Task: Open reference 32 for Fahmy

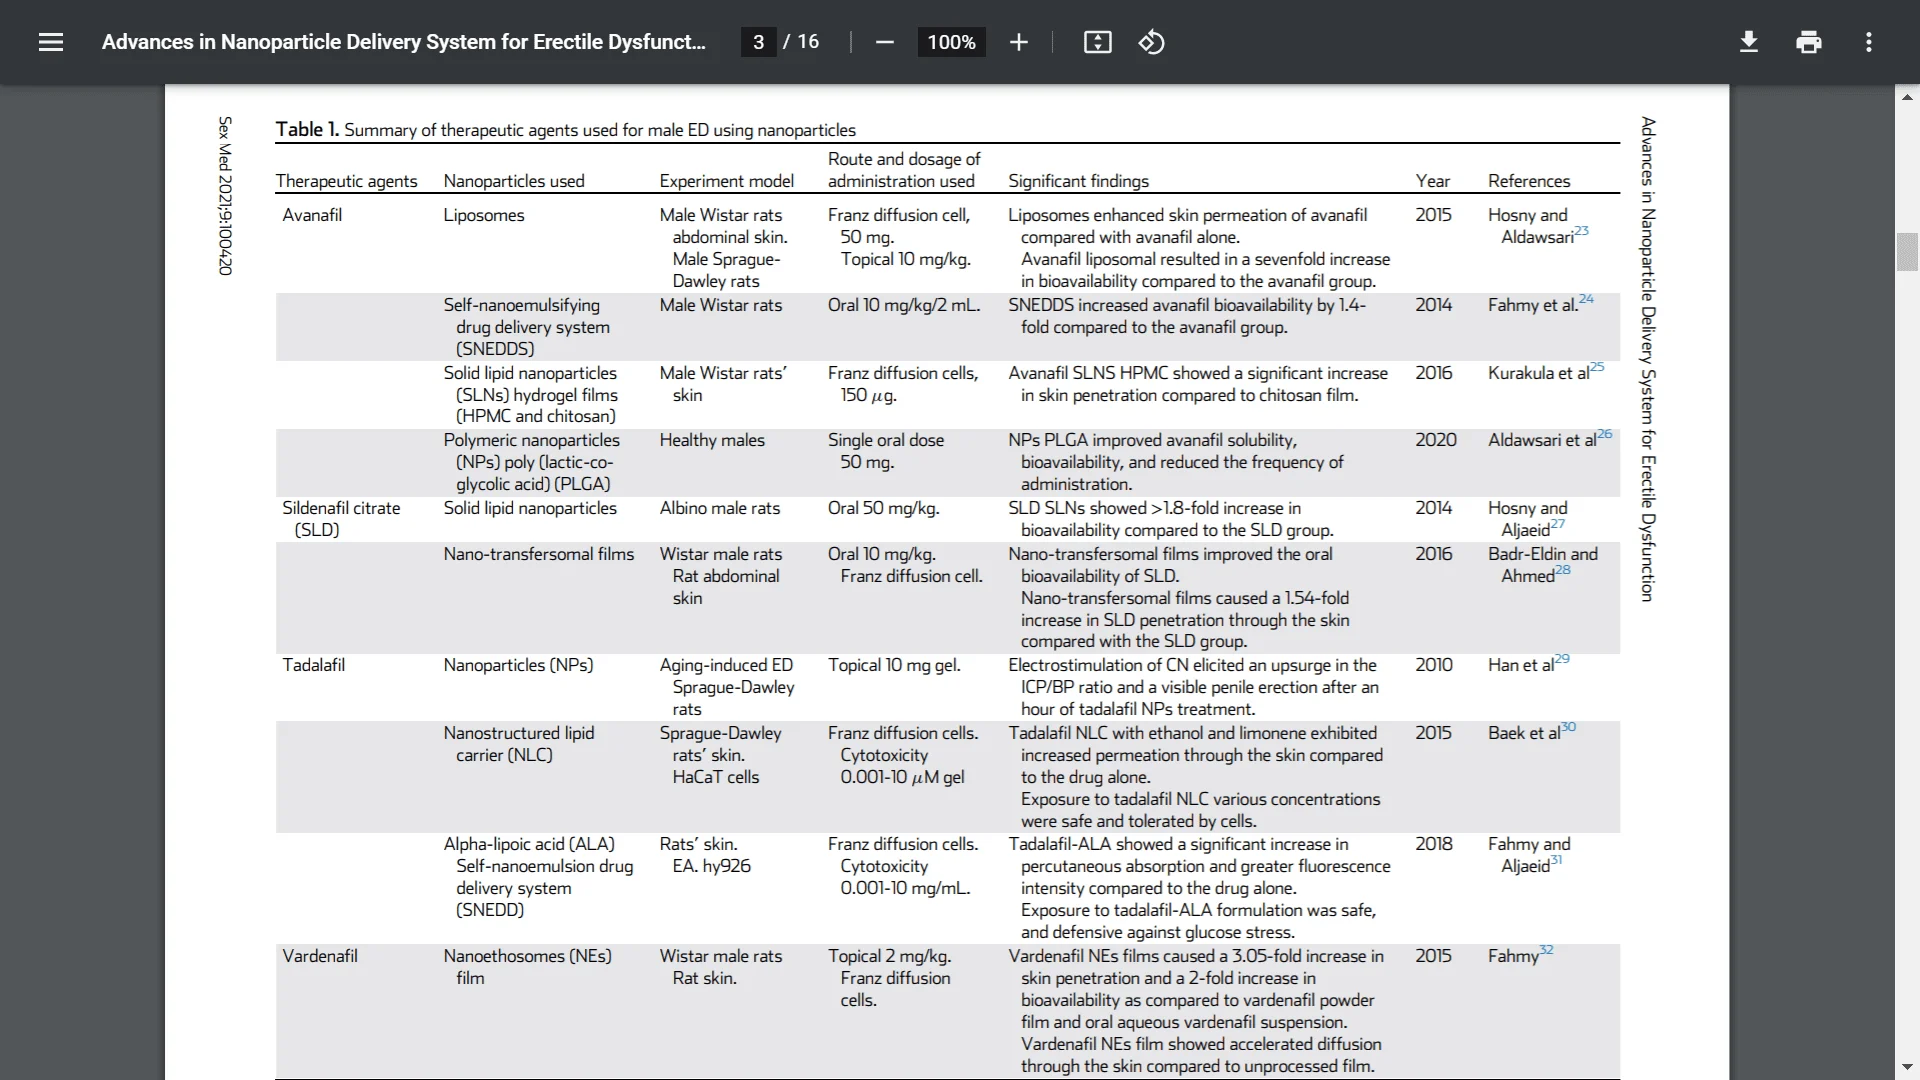Action: click(1546, 950)
